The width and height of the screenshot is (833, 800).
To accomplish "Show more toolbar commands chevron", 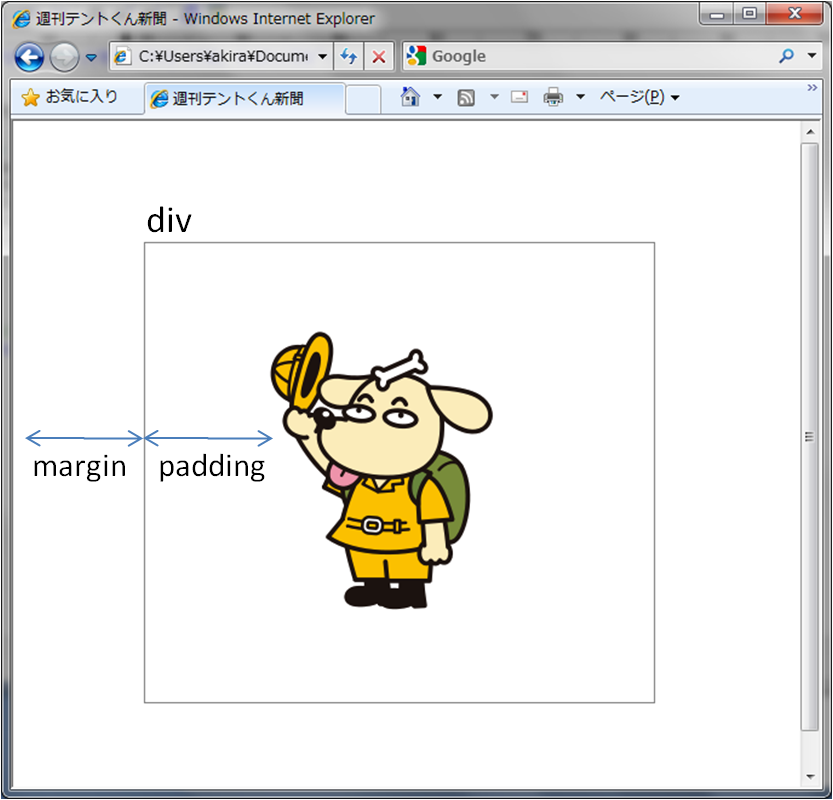I will [x=812, y=88].
